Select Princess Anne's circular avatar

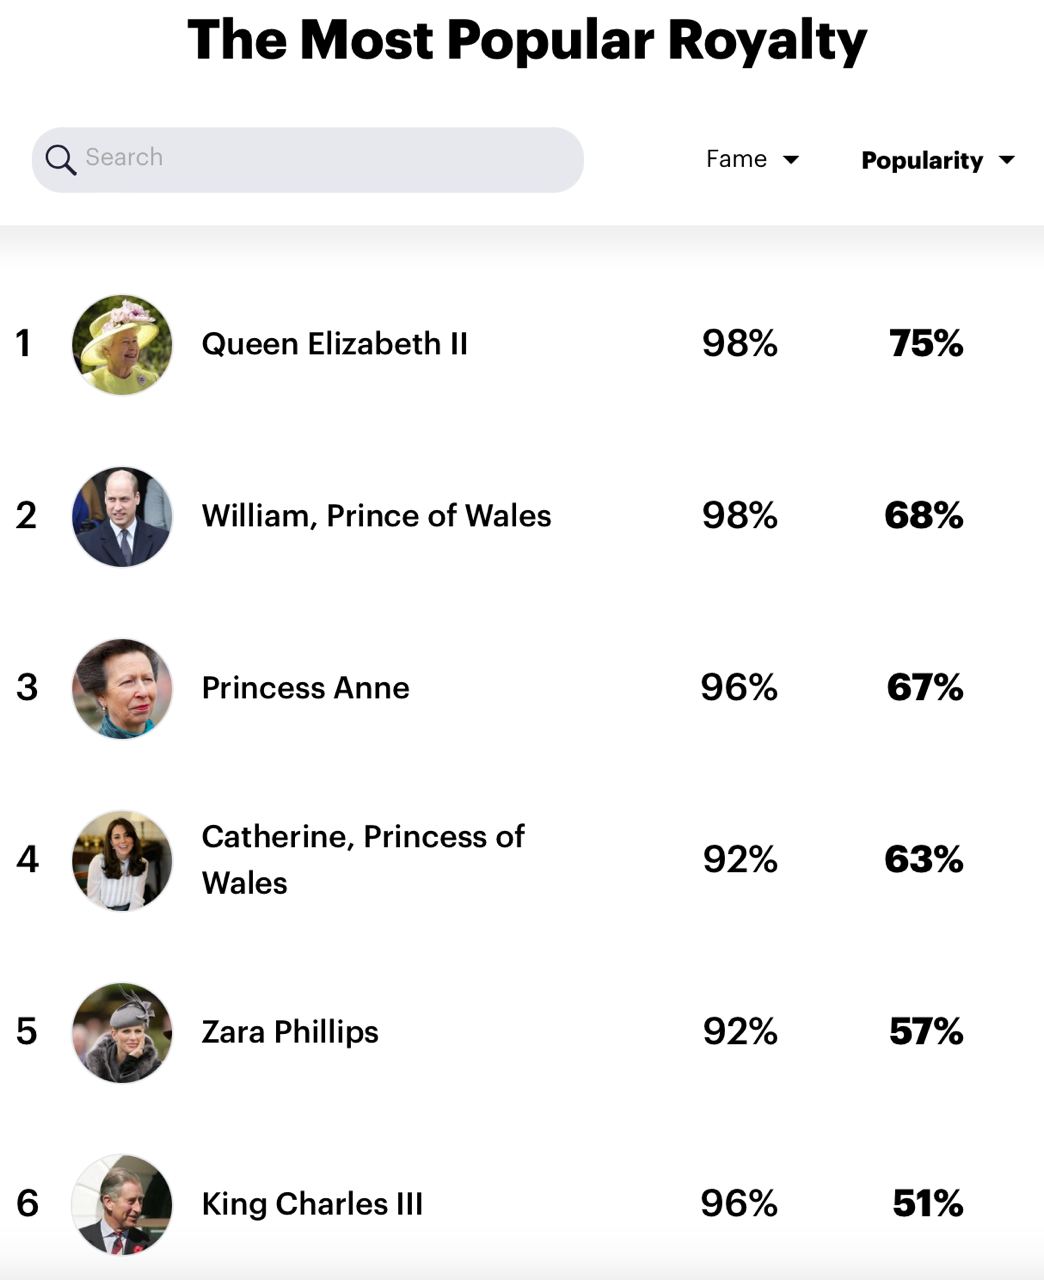(x=122, y=688)
